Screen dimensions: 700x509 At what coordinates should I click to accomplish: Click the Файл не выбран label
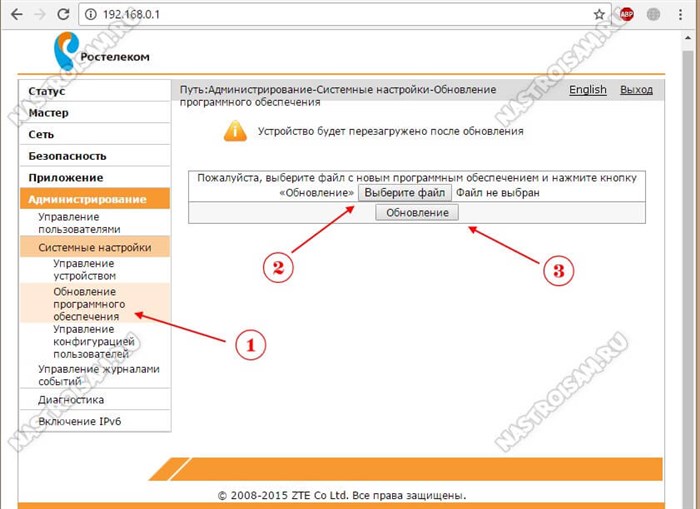(498, 193)
